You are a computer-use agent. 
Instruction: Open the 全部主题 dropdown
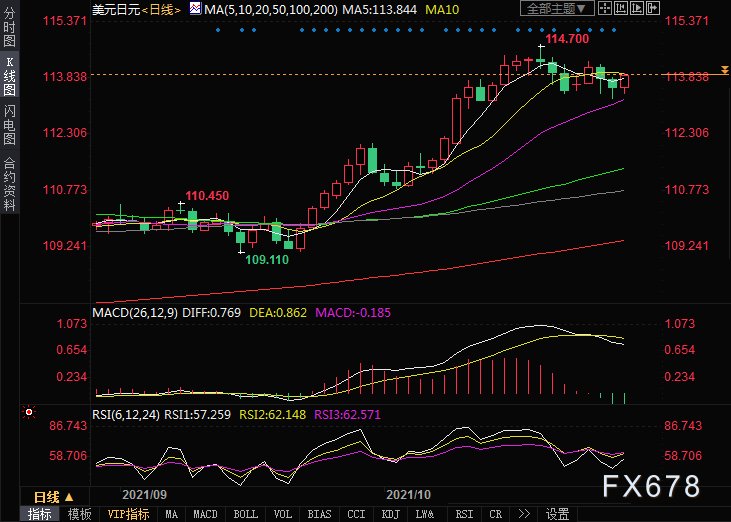click(x=557, y=8)
